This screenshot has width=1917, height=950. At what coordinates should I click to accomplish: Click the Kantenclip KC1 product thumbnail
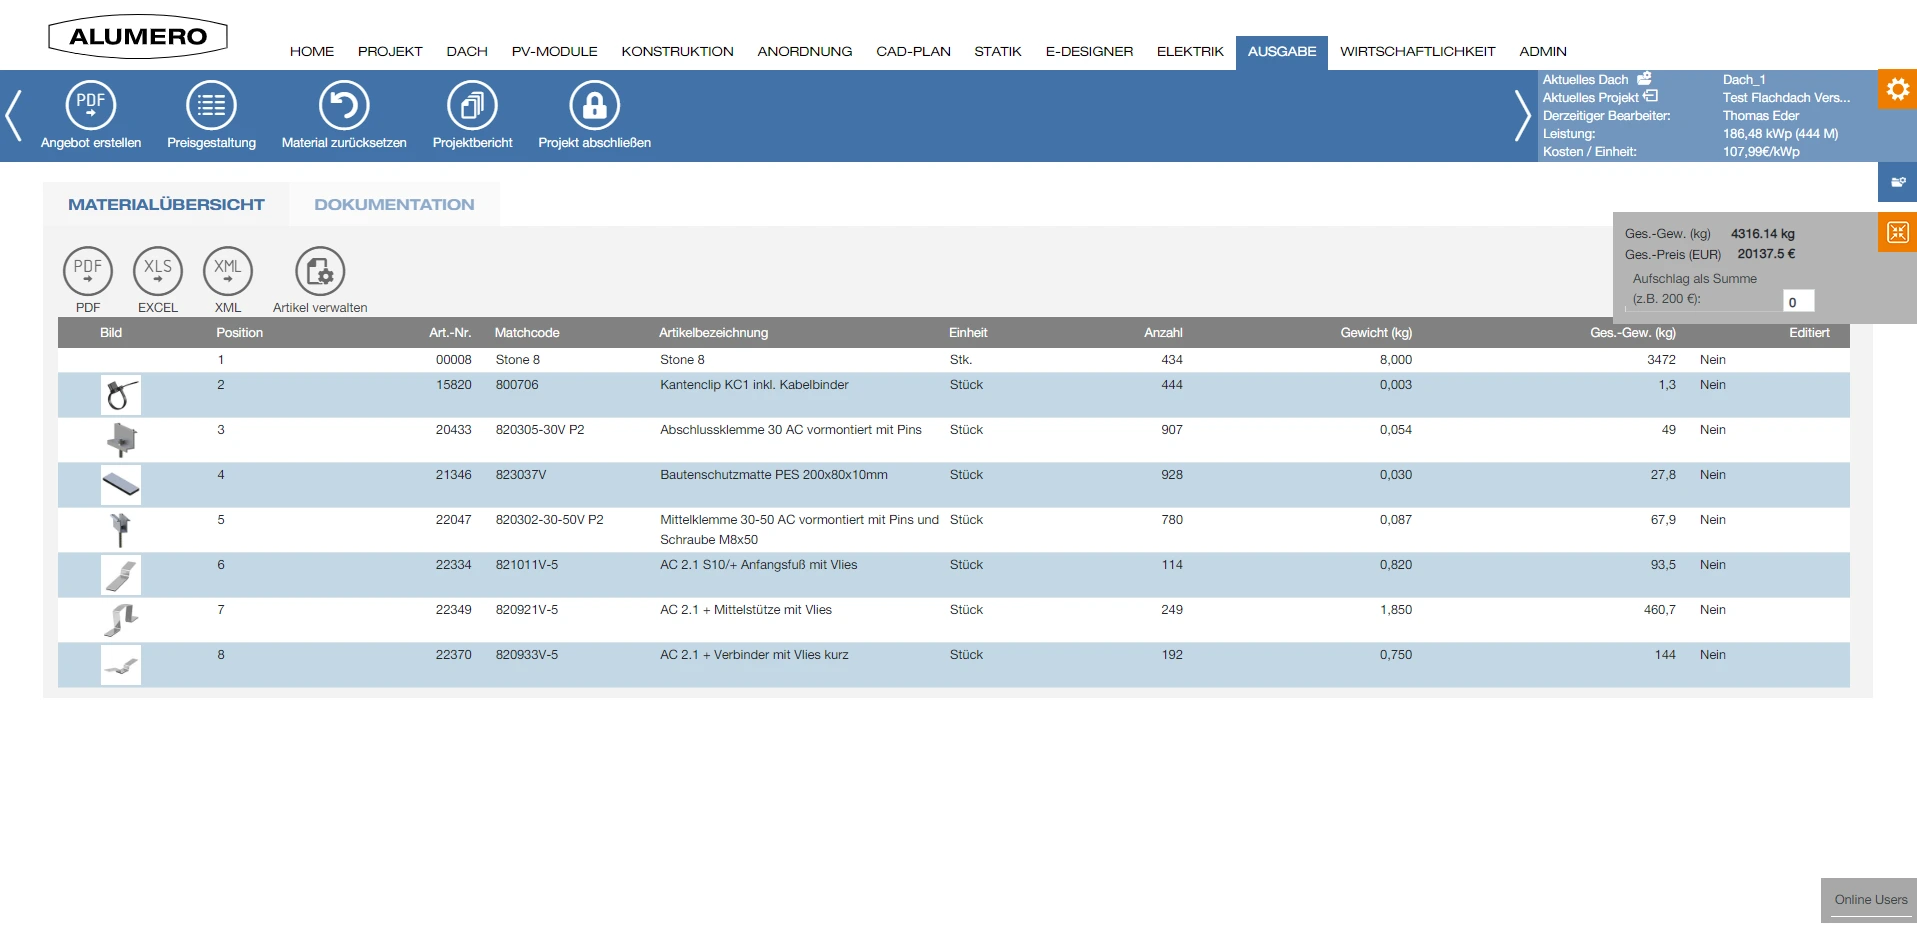(x=121, y=396)
